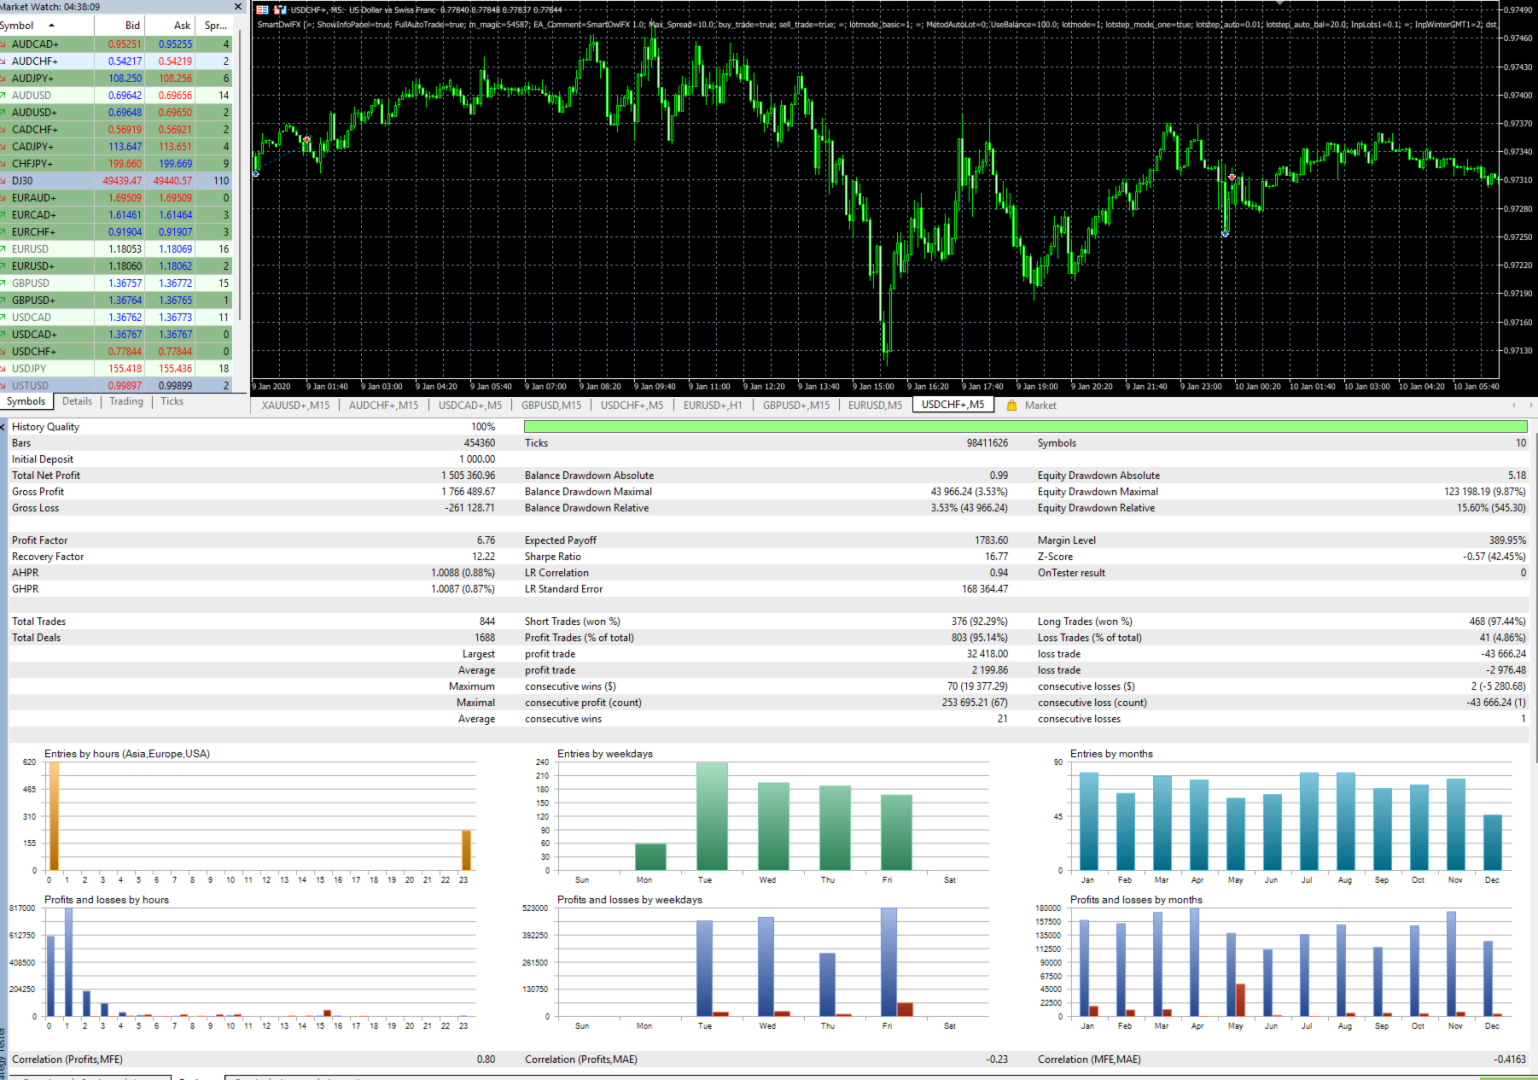Collapse the report panel using the left chevron
The width and height of the screenshot is (1538, 1080).
(x=3, y=425)
